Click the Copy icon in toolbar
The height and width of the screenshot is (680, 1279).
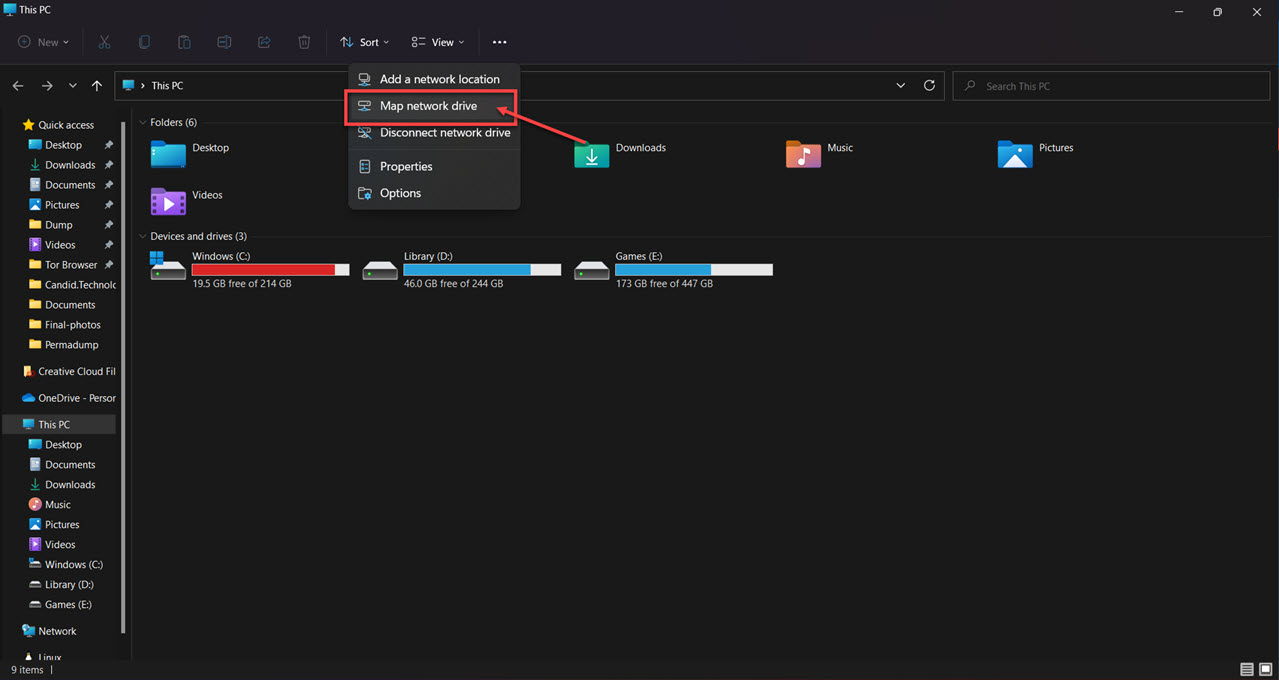[x=144, y=42]
